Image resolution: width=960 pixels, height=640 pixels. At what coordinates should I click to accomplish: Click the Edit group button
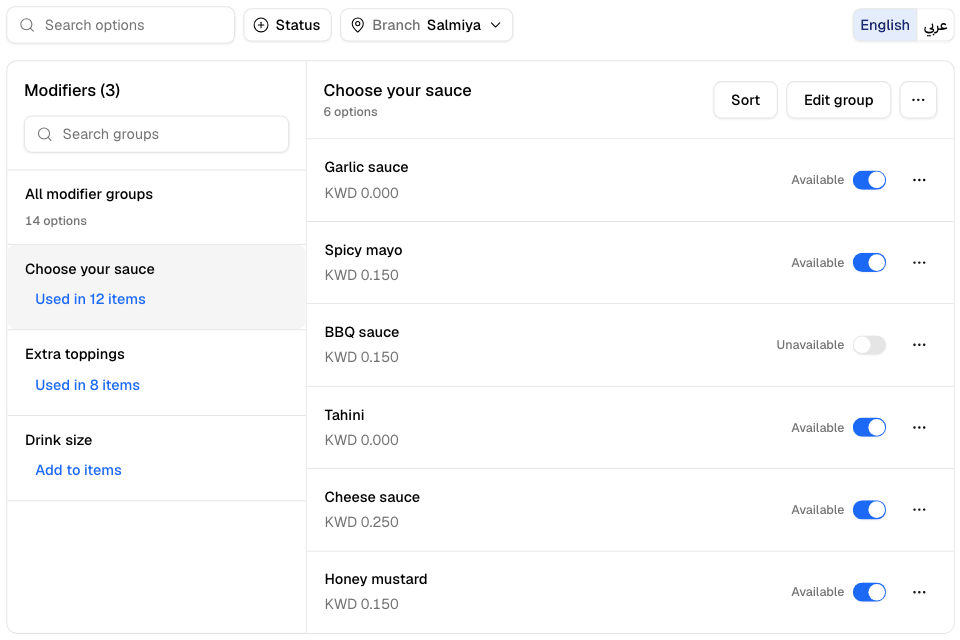838,100
